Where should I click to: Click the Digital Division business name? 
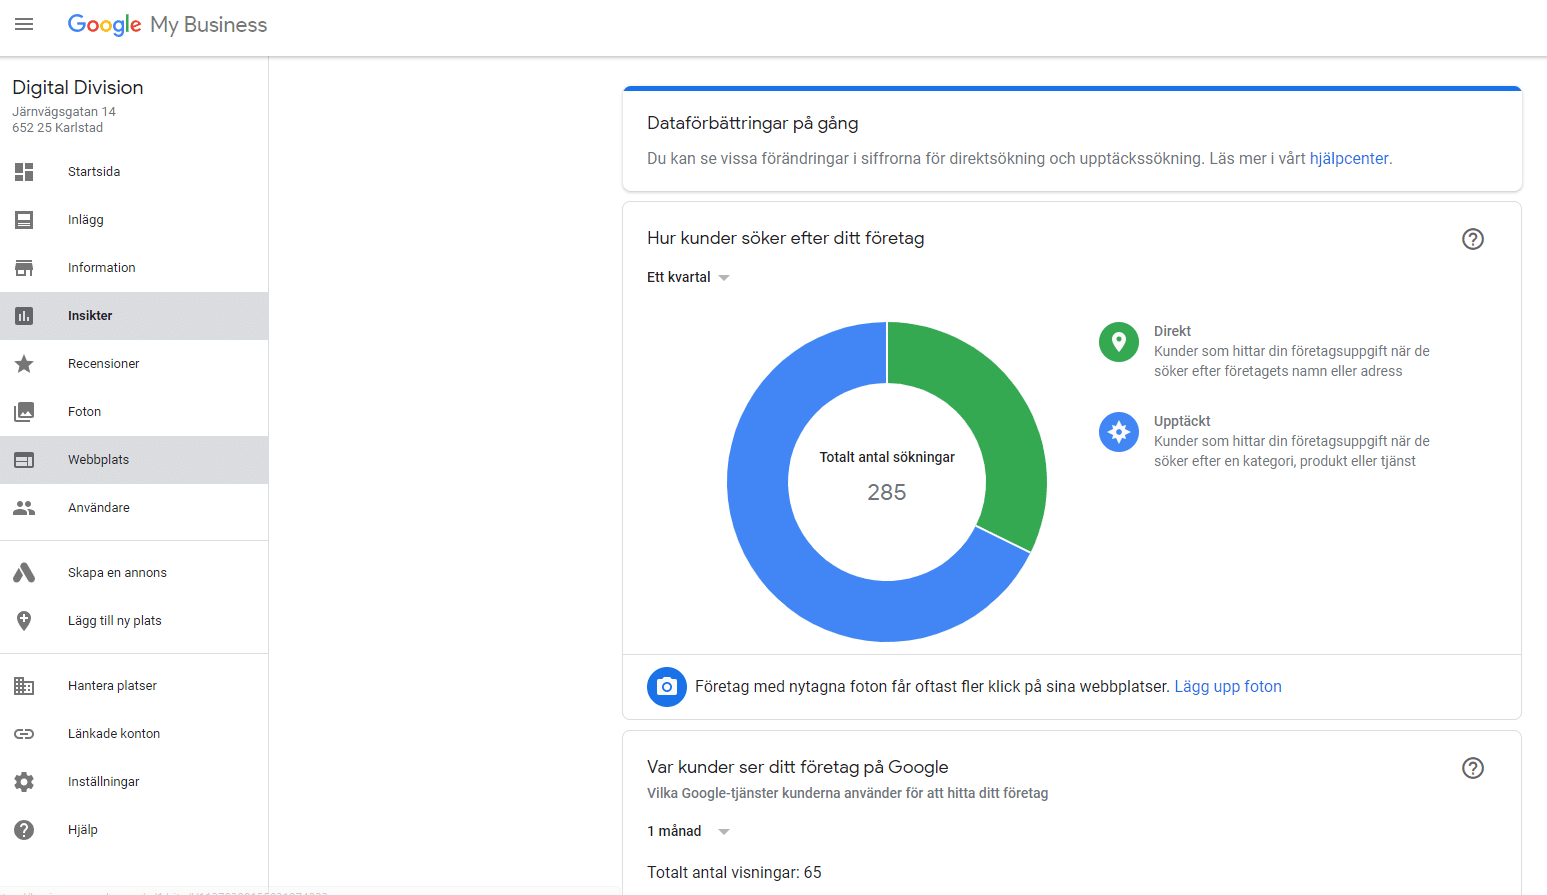point(78,87)
